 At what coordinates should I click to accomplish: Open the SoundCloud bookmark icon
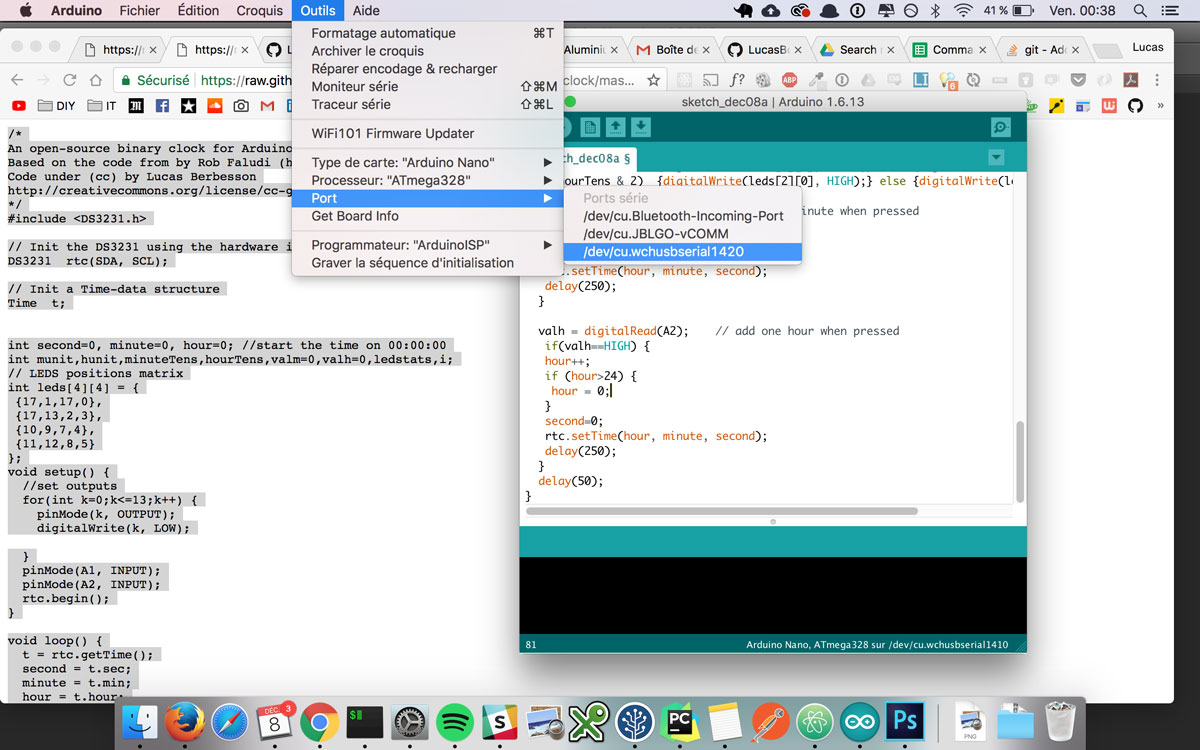(x=214, y=105)
